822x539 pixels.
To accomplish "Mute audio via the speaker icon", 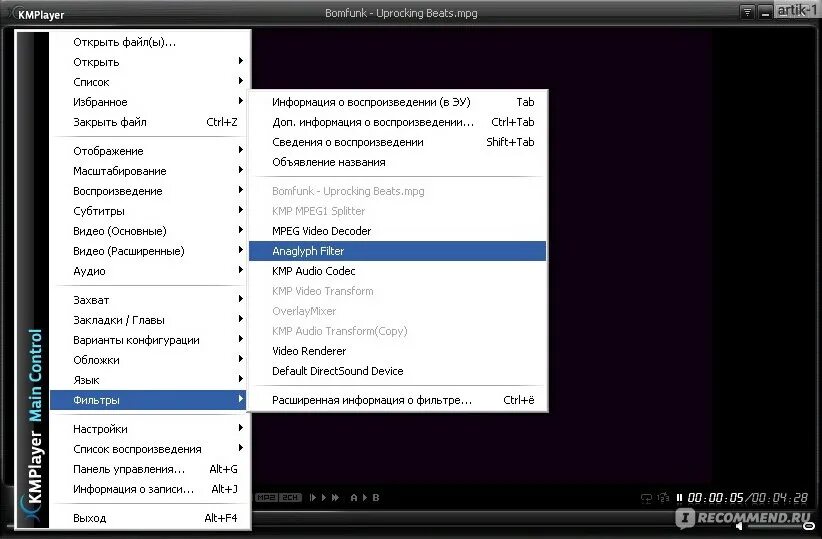I will click(x=739, y=526).
